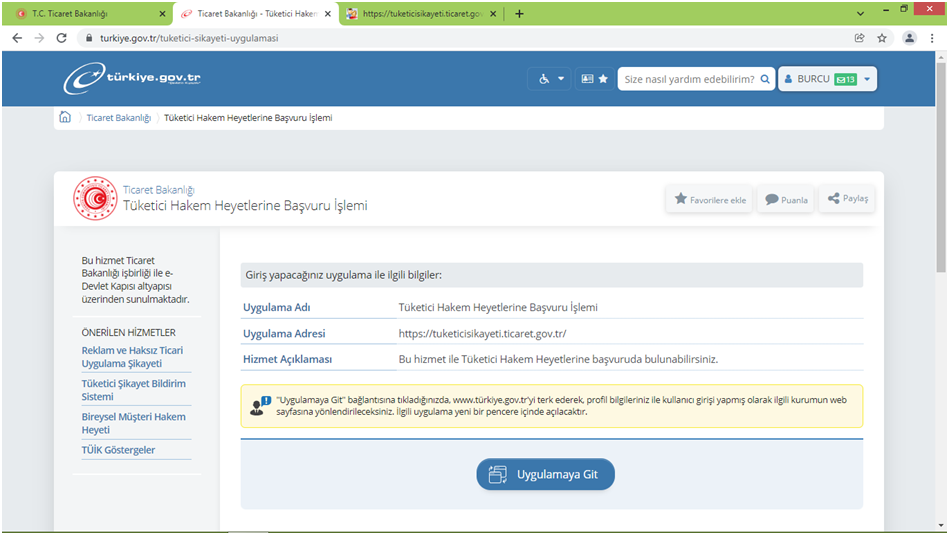949x535 pixels.
Task: Open Tüketici Şikayet Bildirim Sistemi link
Action: point(133,390)
